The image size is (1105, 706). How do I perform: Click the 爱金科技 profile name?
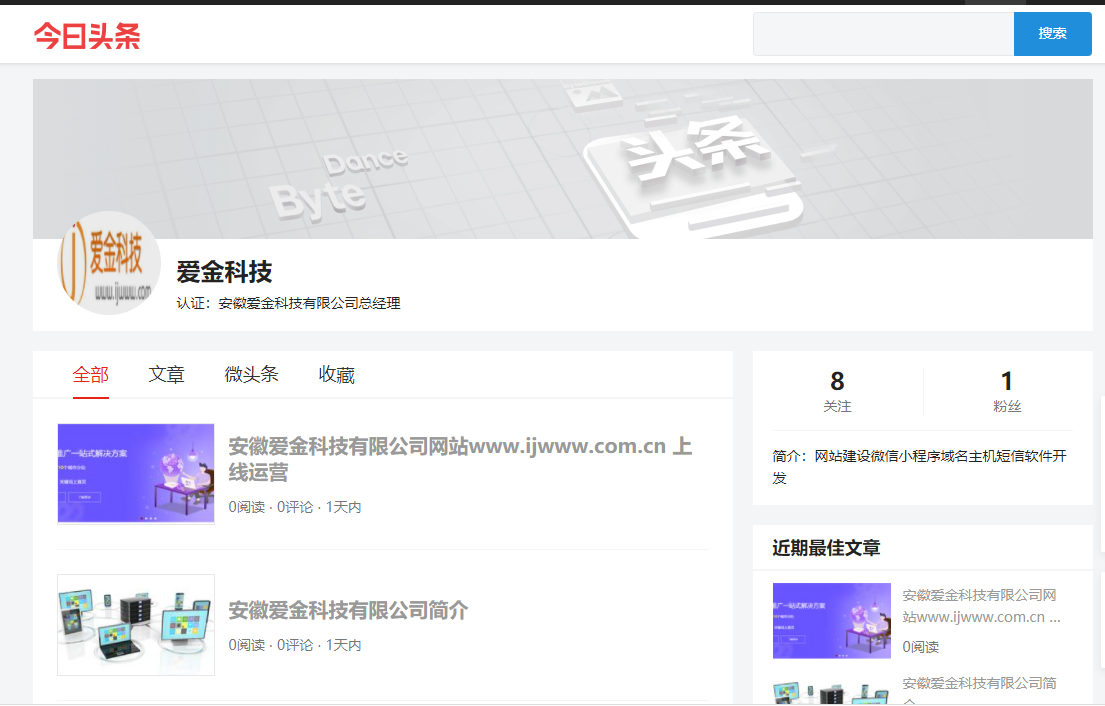click(224, 271)
